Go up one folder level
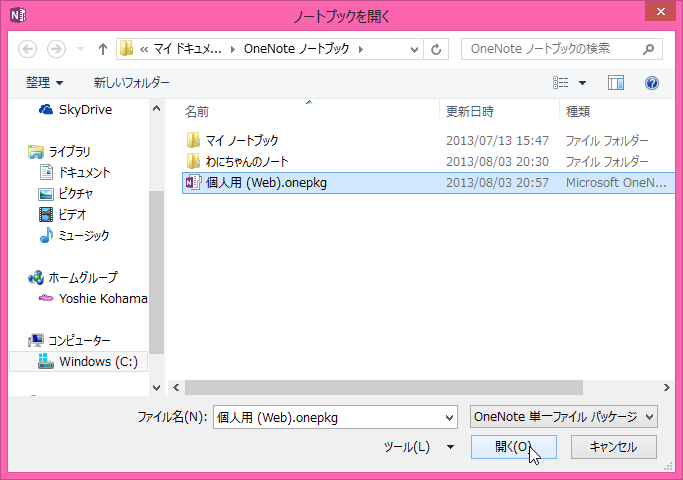 [x=103, y=49]
